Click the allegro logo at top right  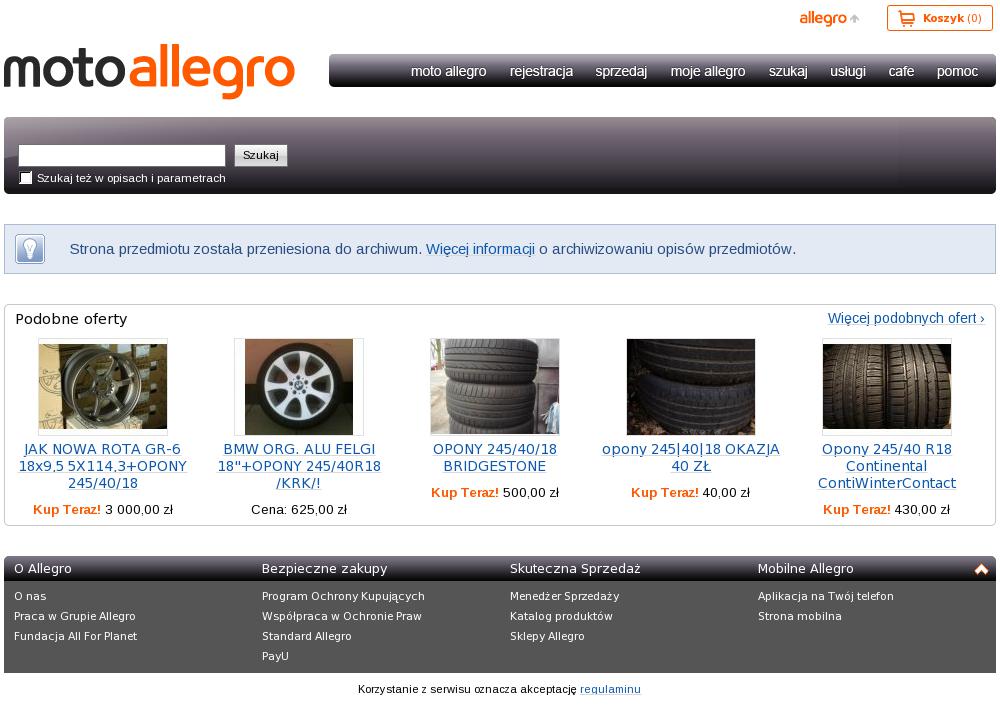point(828,18)
